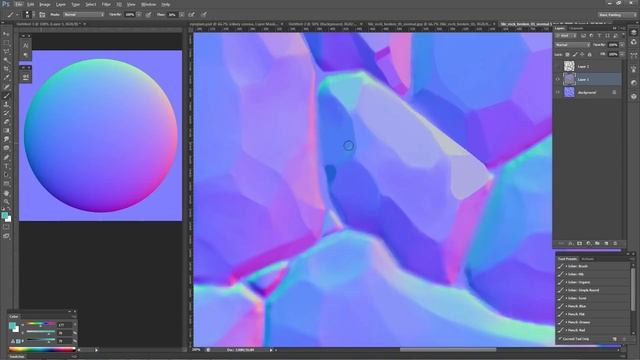This screenshot has height=360, width=640.
Task: Switch to the Tool Presets tab
Action: click(x=567, y=259)
